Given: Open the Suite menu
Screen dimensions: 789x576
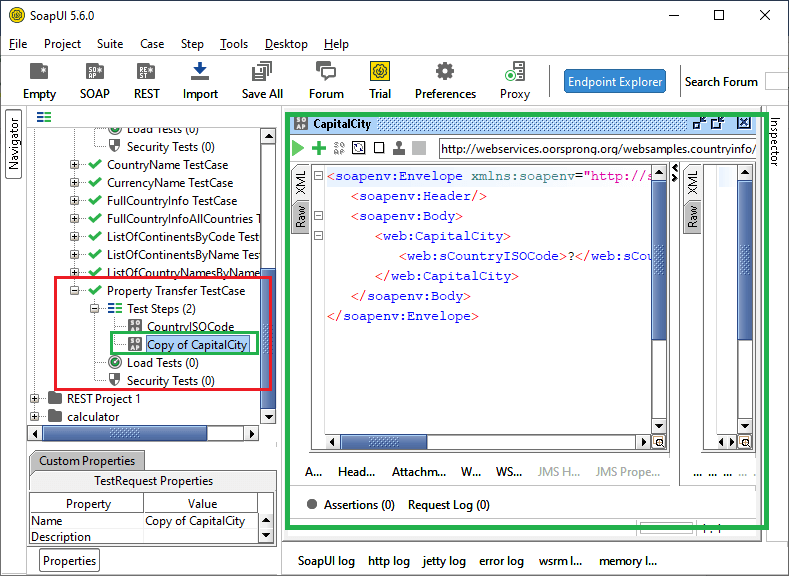Looking at the screenshot, I should tap(110, 44).
